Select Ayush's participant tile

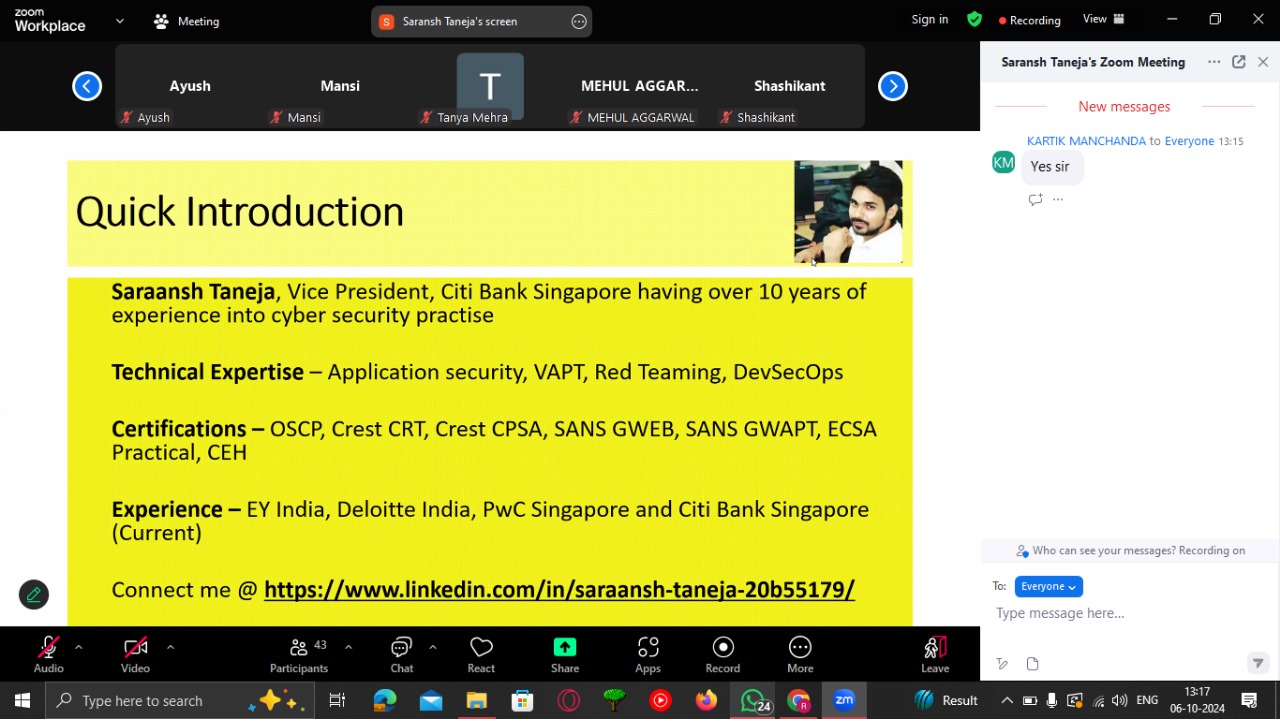(190, 87)
